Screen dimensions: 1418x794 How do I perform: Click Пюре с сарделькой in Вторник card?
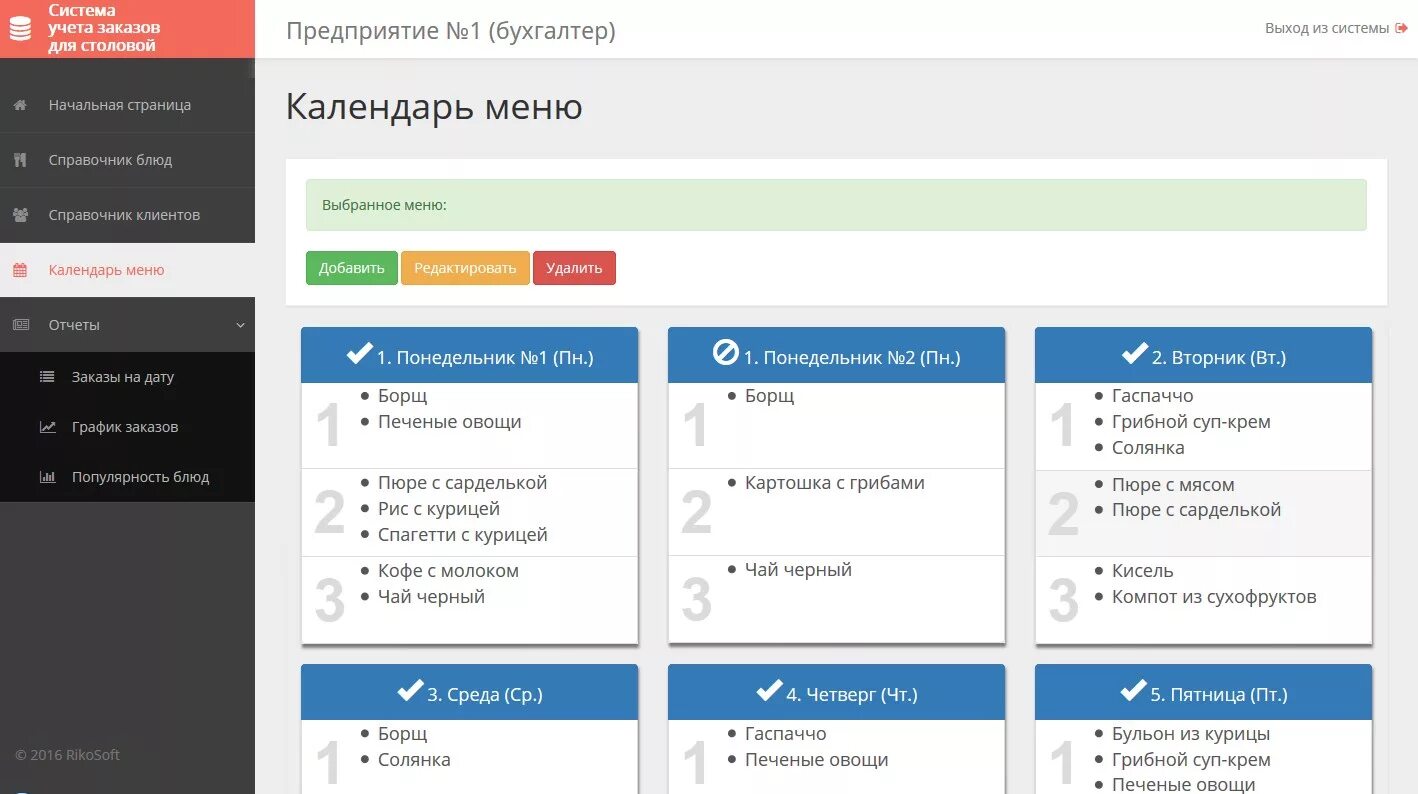tap(1196, 510)
